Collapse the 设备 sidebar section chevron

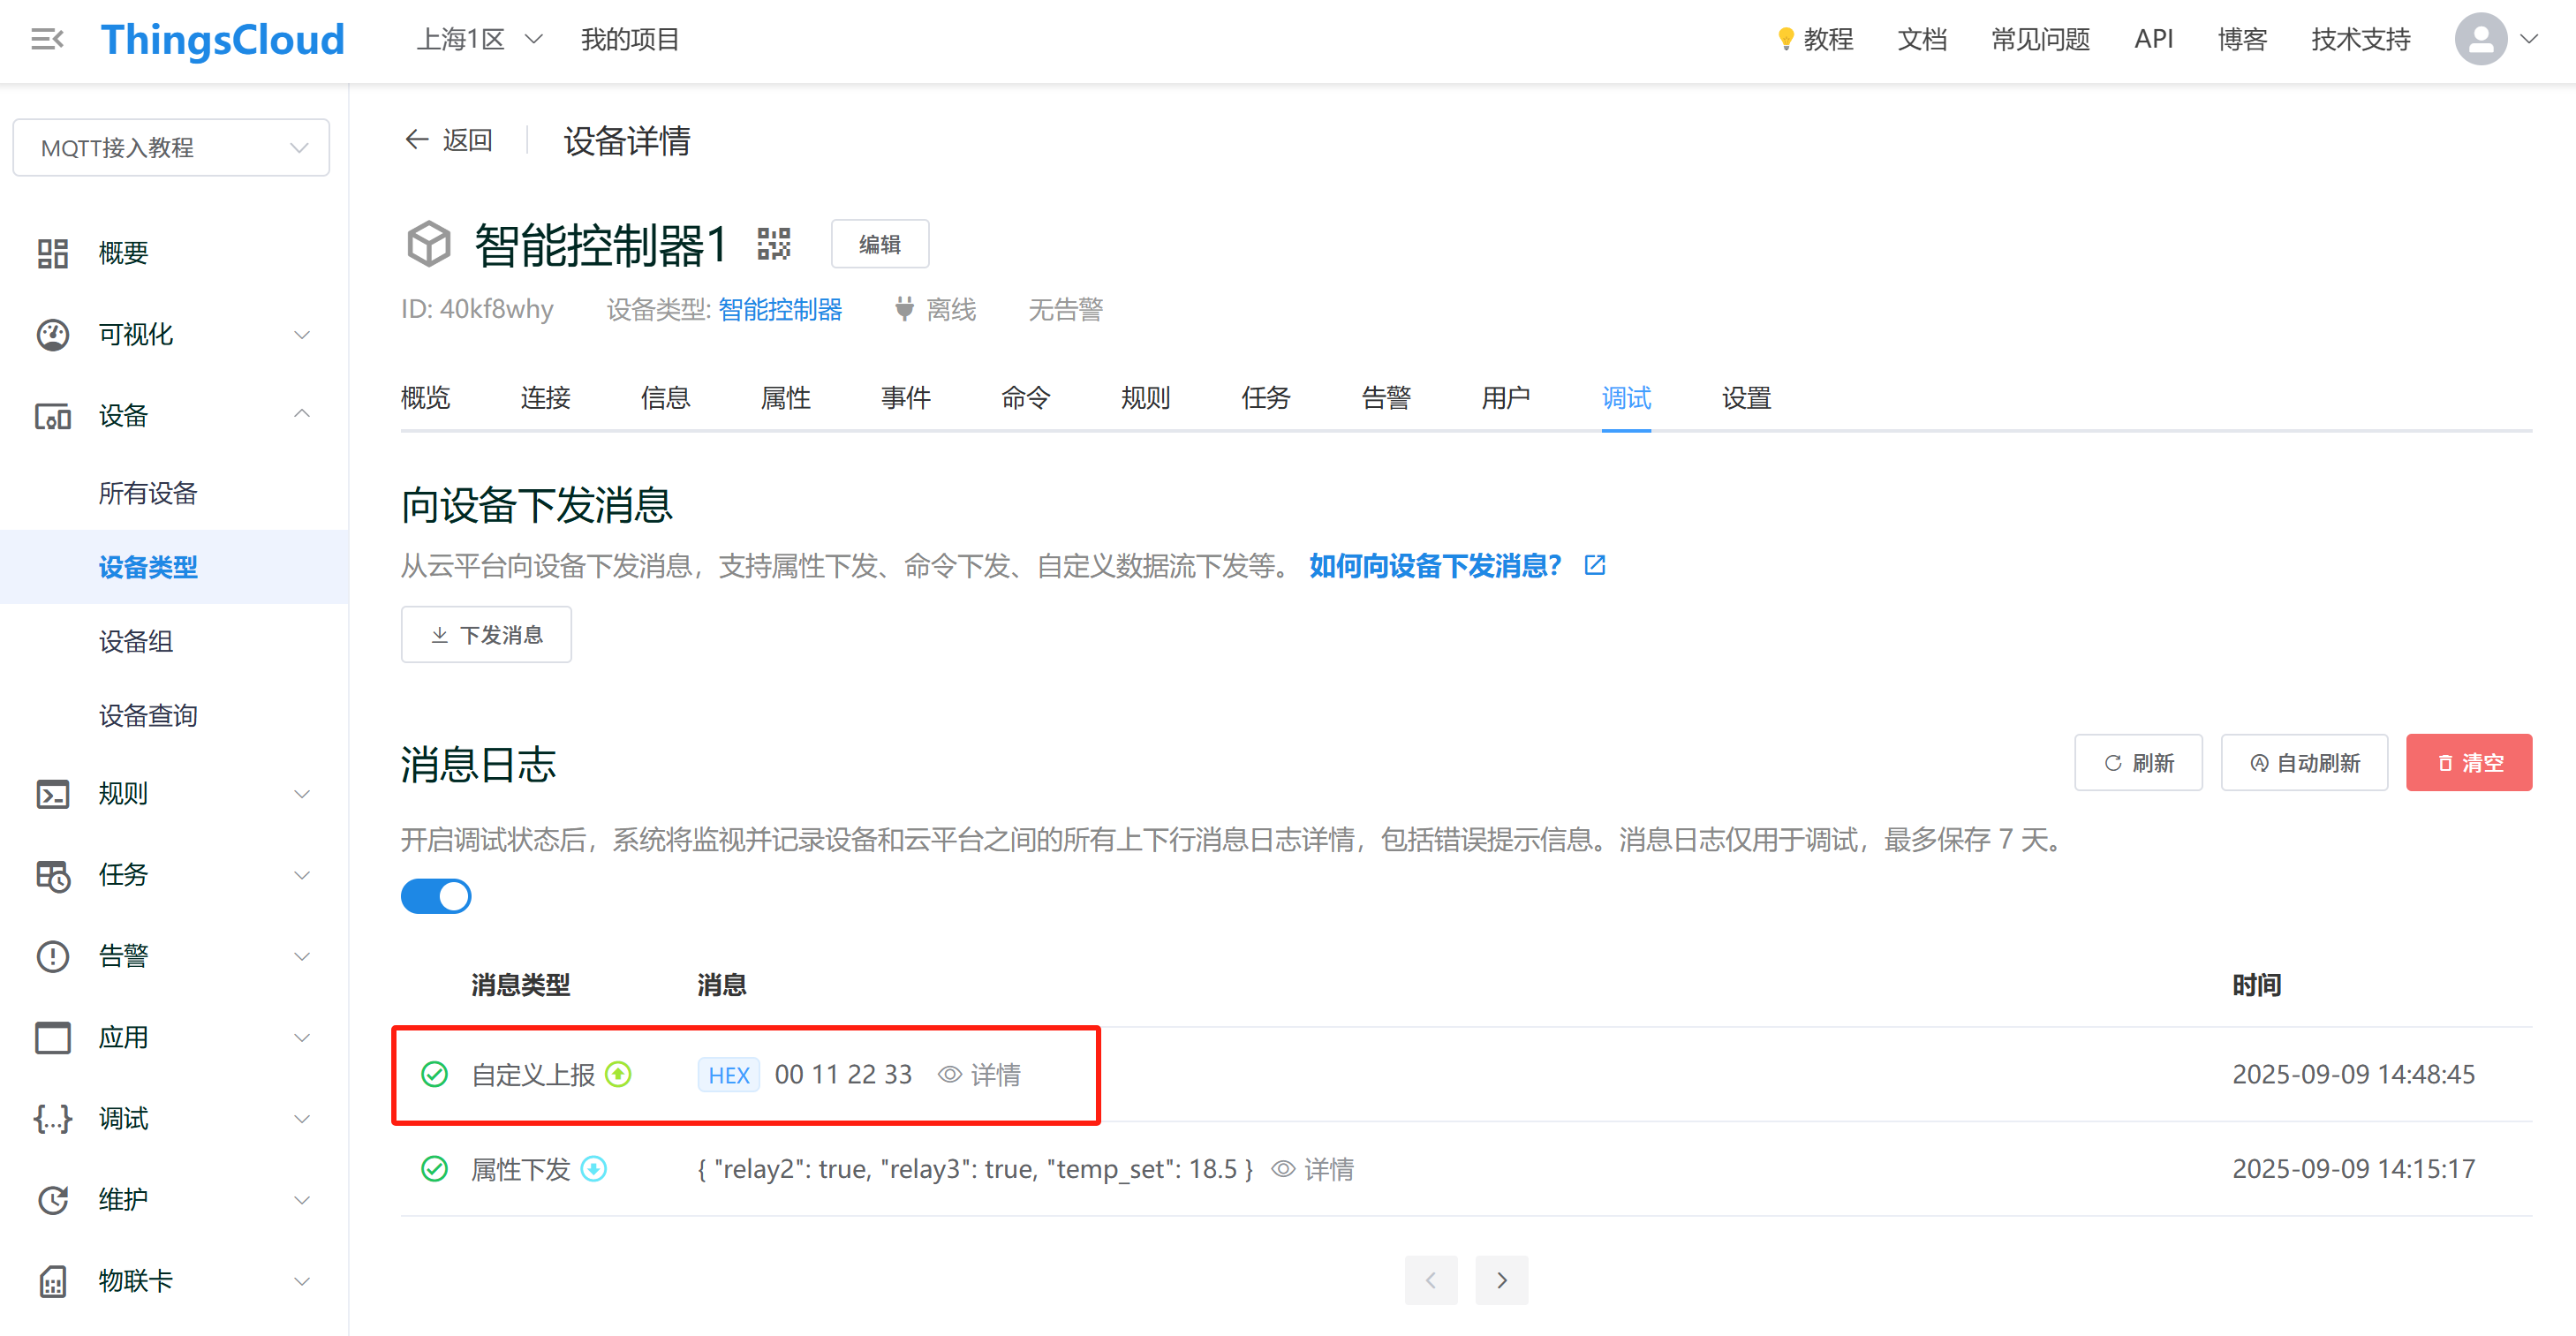point(302,414)
